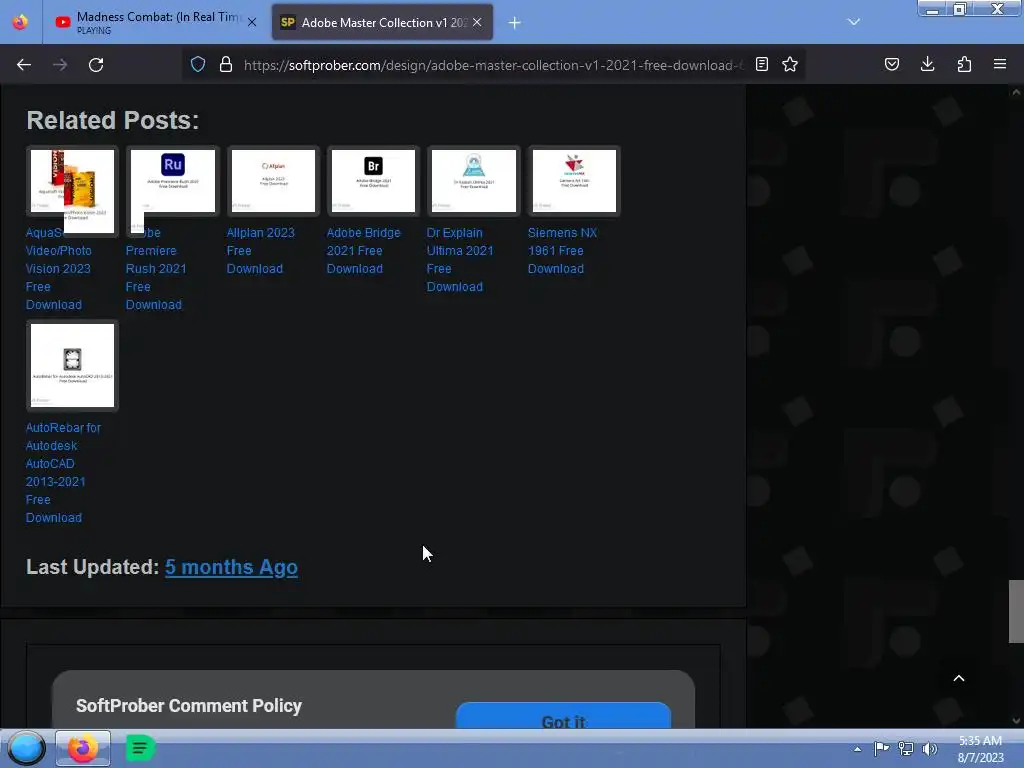The width and height of the screenshot is (1024, 768).
Task: Open the Windows Start orb
Action: [26, 748]
